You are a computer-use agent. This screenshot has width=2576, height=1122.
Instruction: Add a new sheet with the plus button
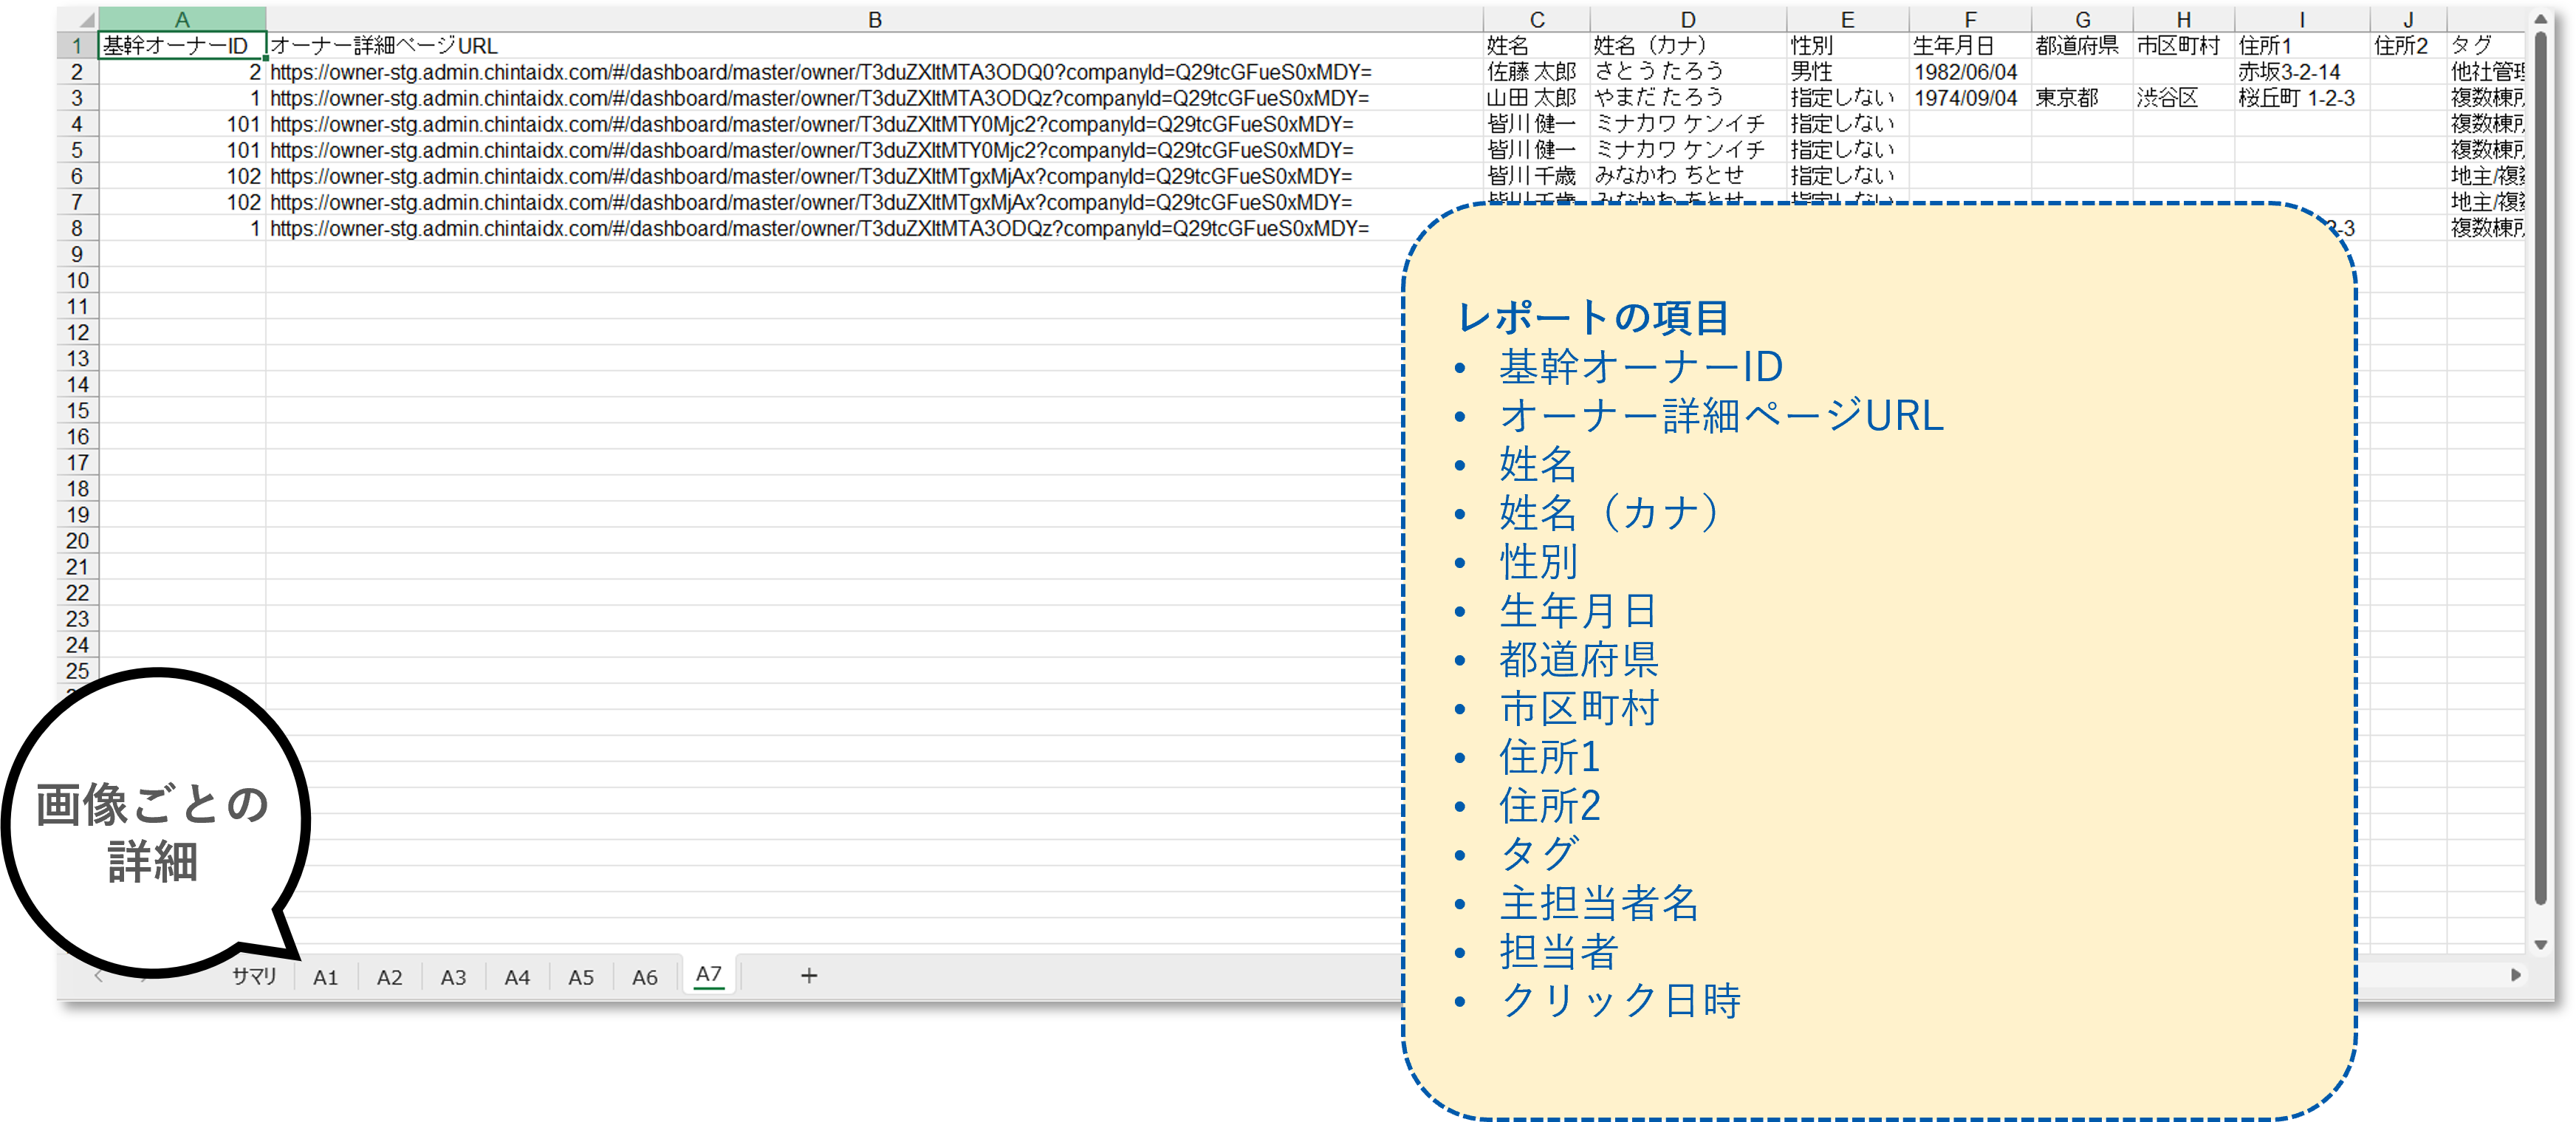(x=808, y=975)
